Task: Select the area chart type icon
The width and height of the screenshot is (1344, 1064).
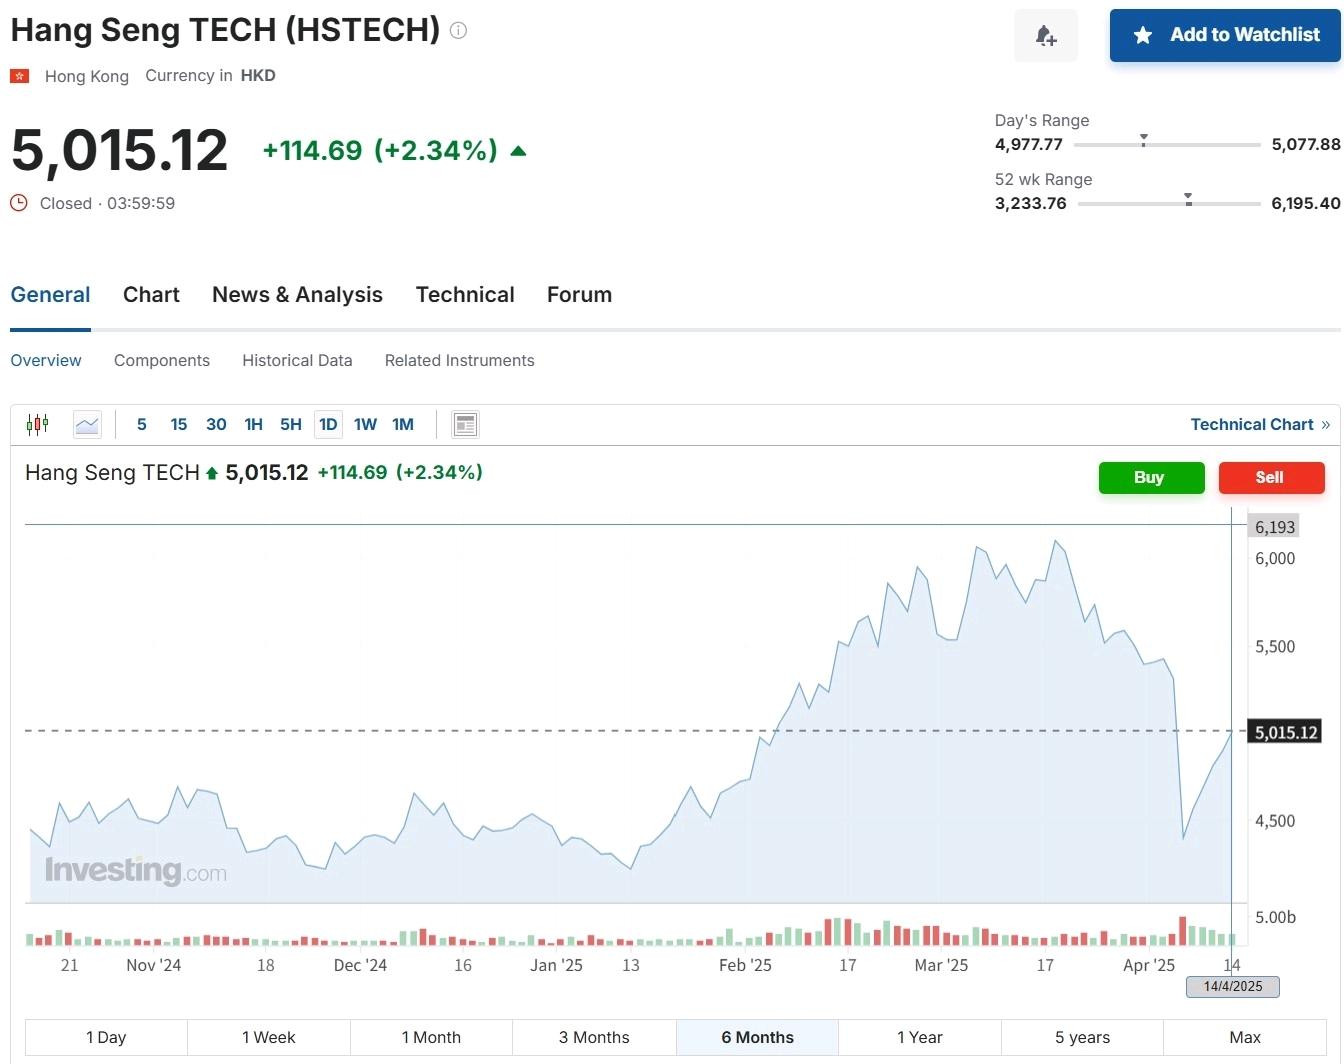Action: [x=87, y=425]
